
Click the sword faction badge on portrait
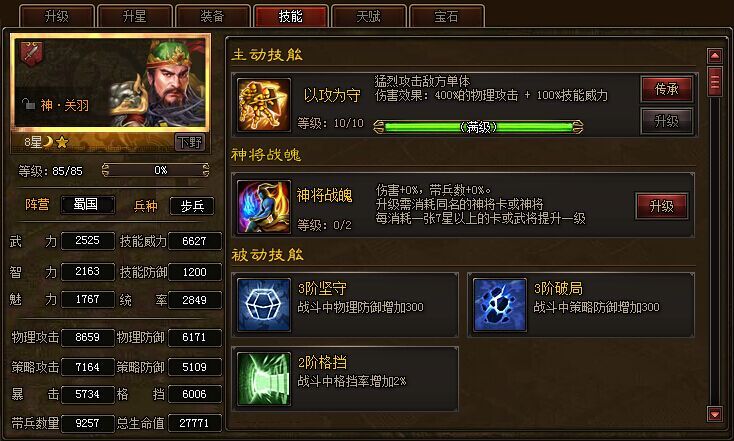click(32, 53)
